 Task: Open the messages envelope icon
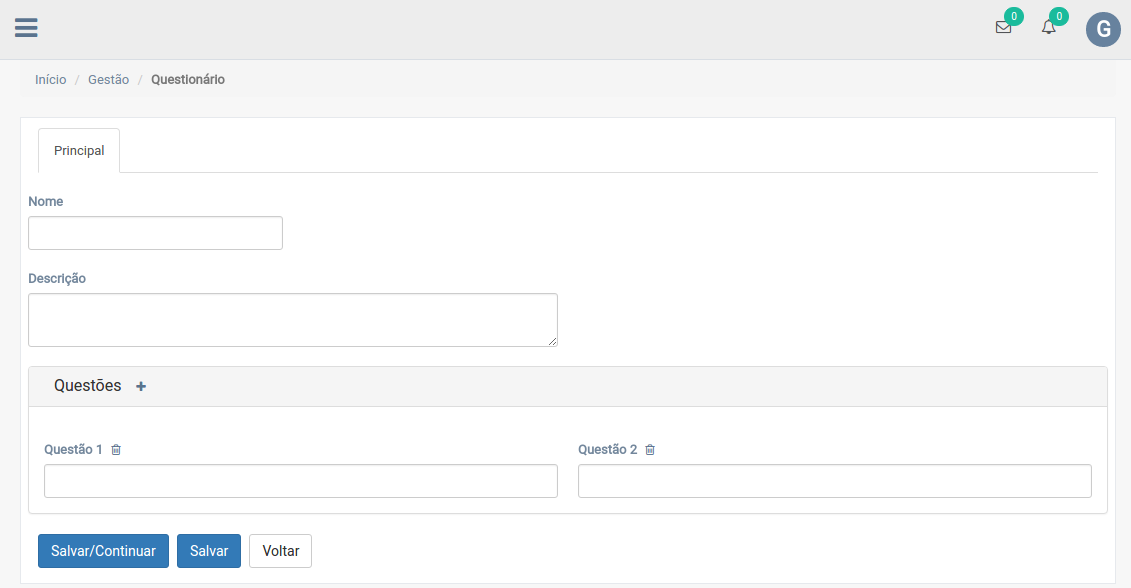[1003, 28]
